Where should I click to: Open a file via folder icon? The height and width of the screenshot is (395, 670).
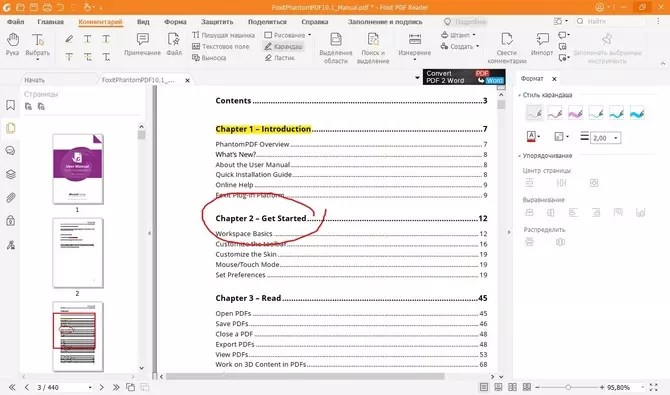point(20,7)
